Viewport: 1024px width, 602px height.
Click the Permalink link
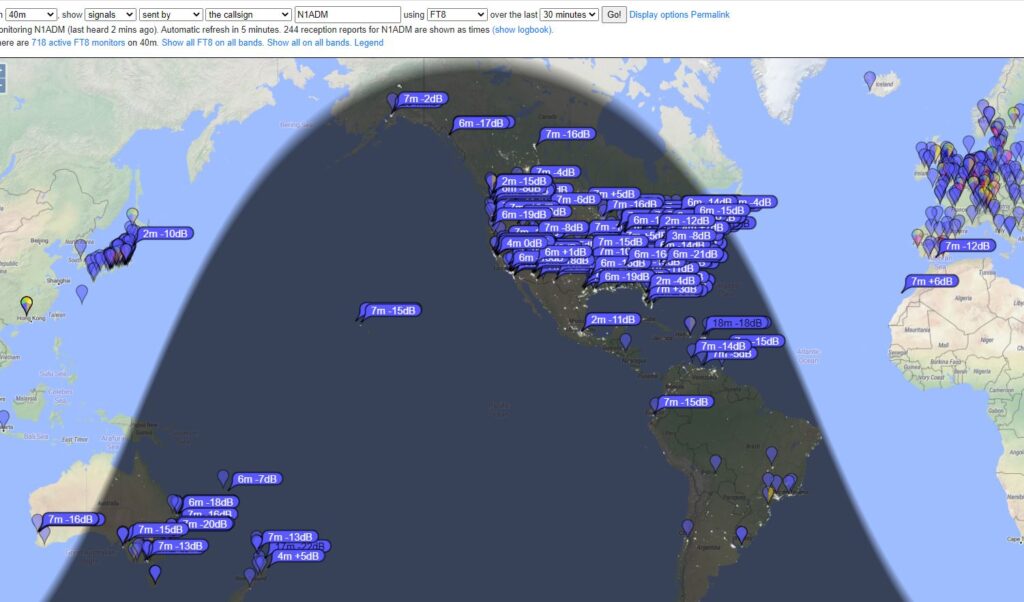coord(710,15)
